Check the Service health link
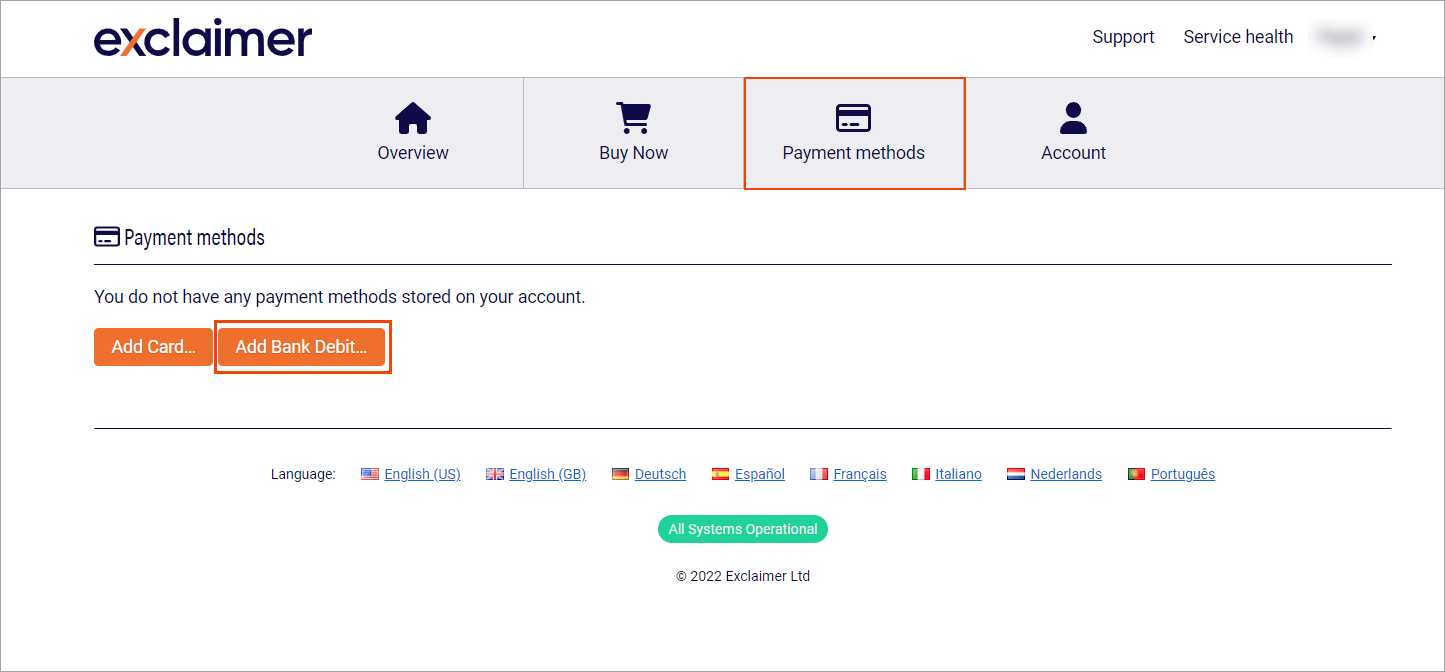Screen dimensions: 1445x672 point(1238,37)
